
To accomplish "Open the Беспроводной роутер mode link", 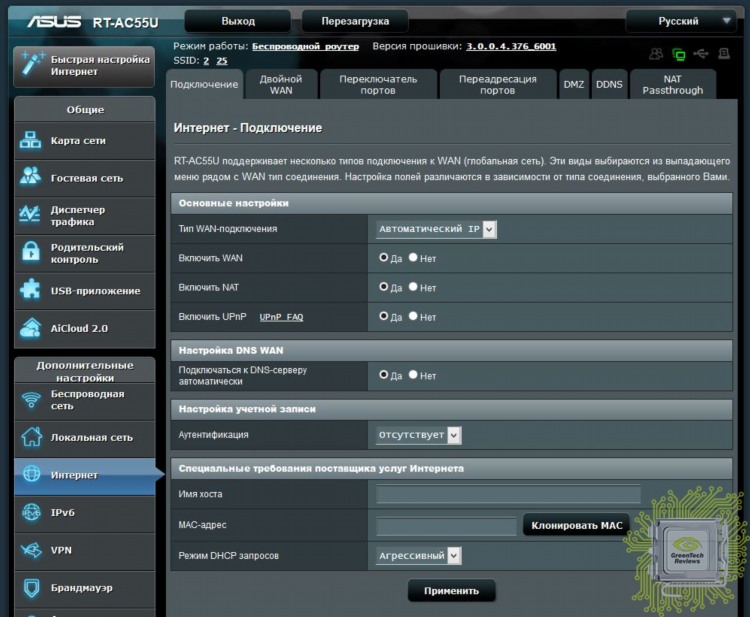I will click(x=305, y=46).
